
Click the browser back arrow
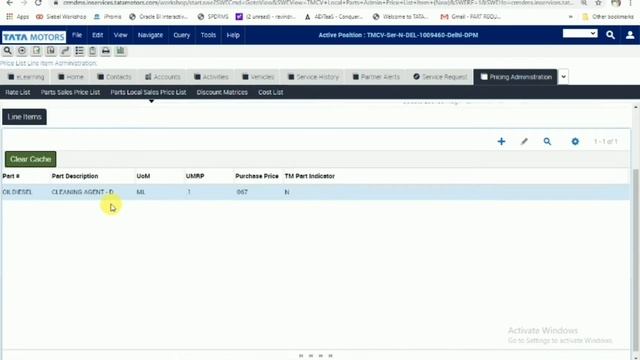click(x=9, y=3)
